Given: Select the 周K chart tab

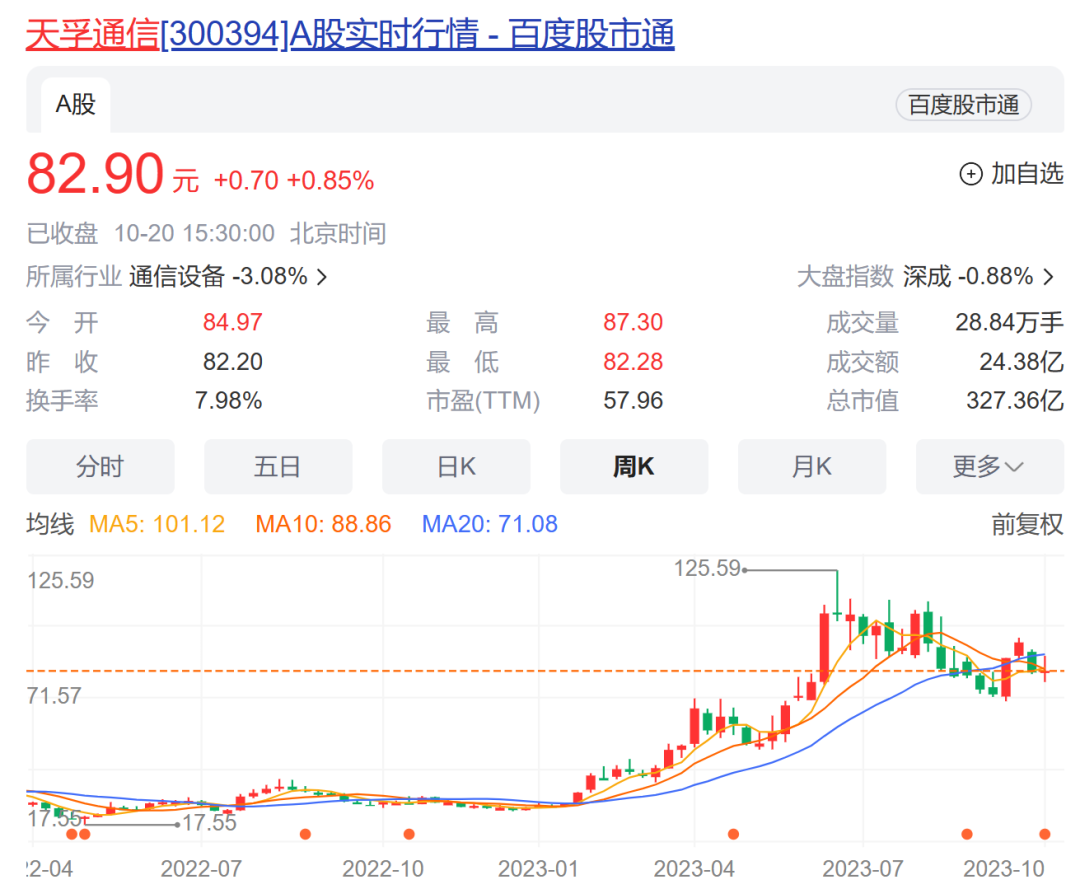Looking at the screenshot, I should [x=634, y=467].
